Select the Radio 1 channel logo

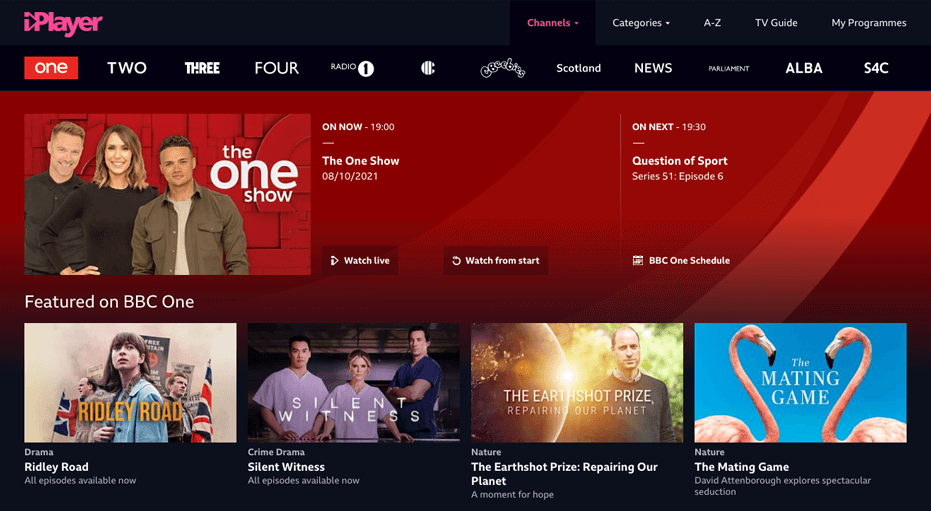coord(352,68)
